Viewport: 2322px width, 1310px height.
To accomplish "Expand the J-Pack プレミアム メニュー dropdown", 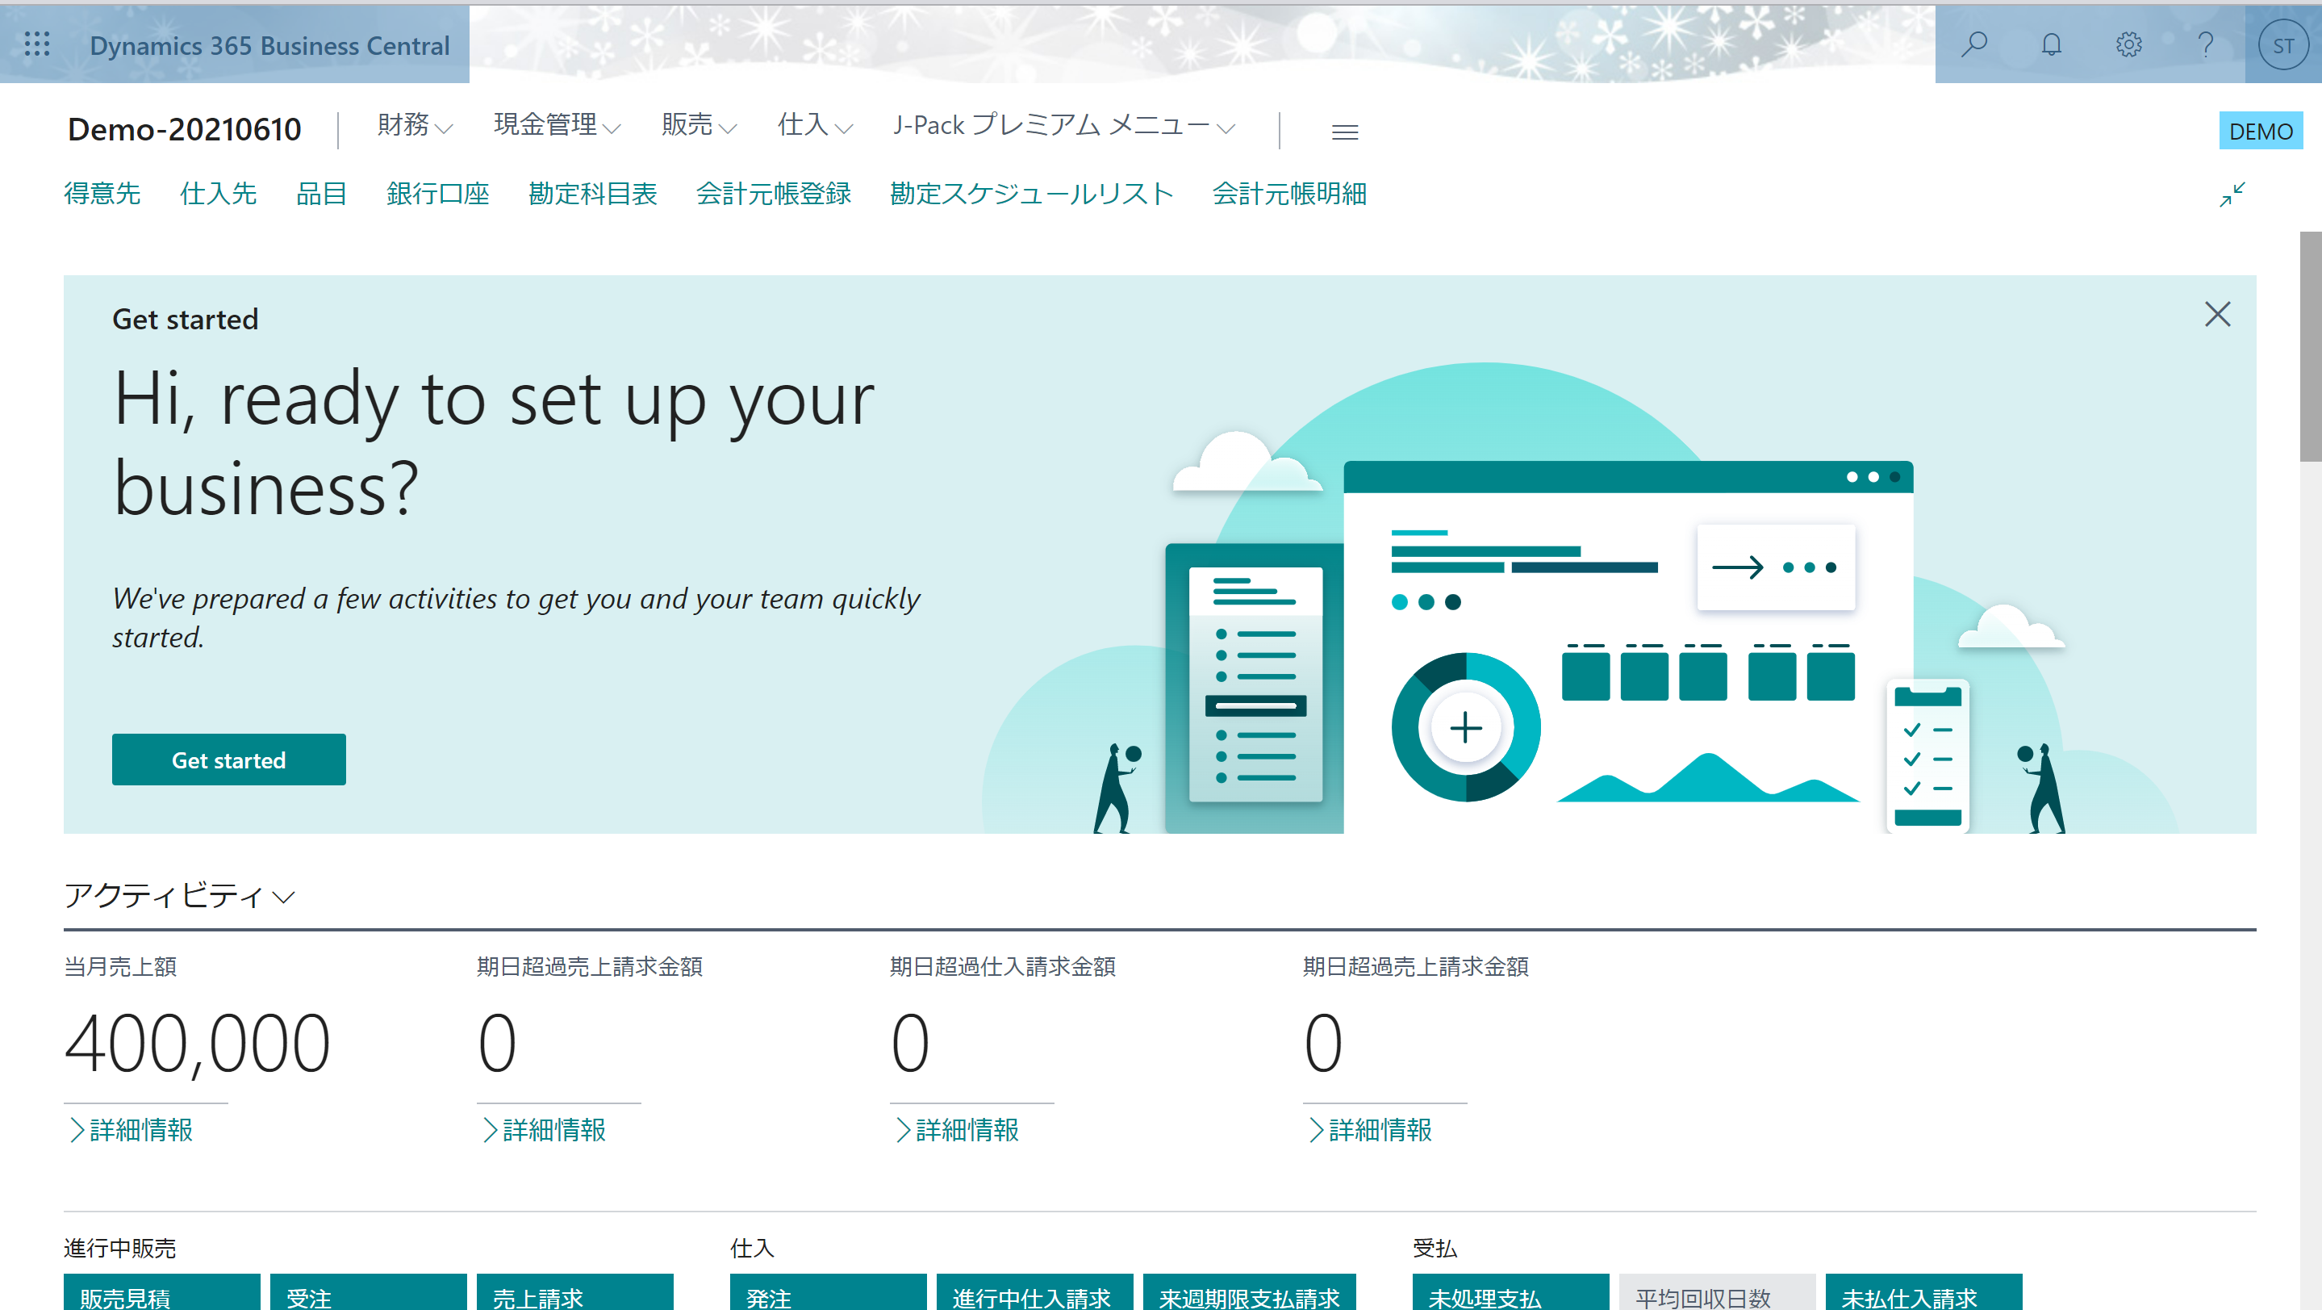I will [x=1064, y=126].
